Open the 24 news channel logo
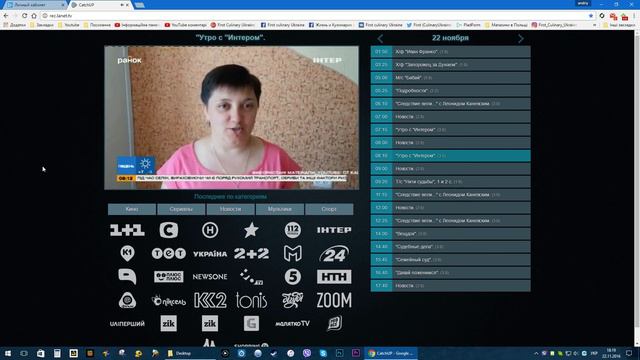 coord(334,254)
